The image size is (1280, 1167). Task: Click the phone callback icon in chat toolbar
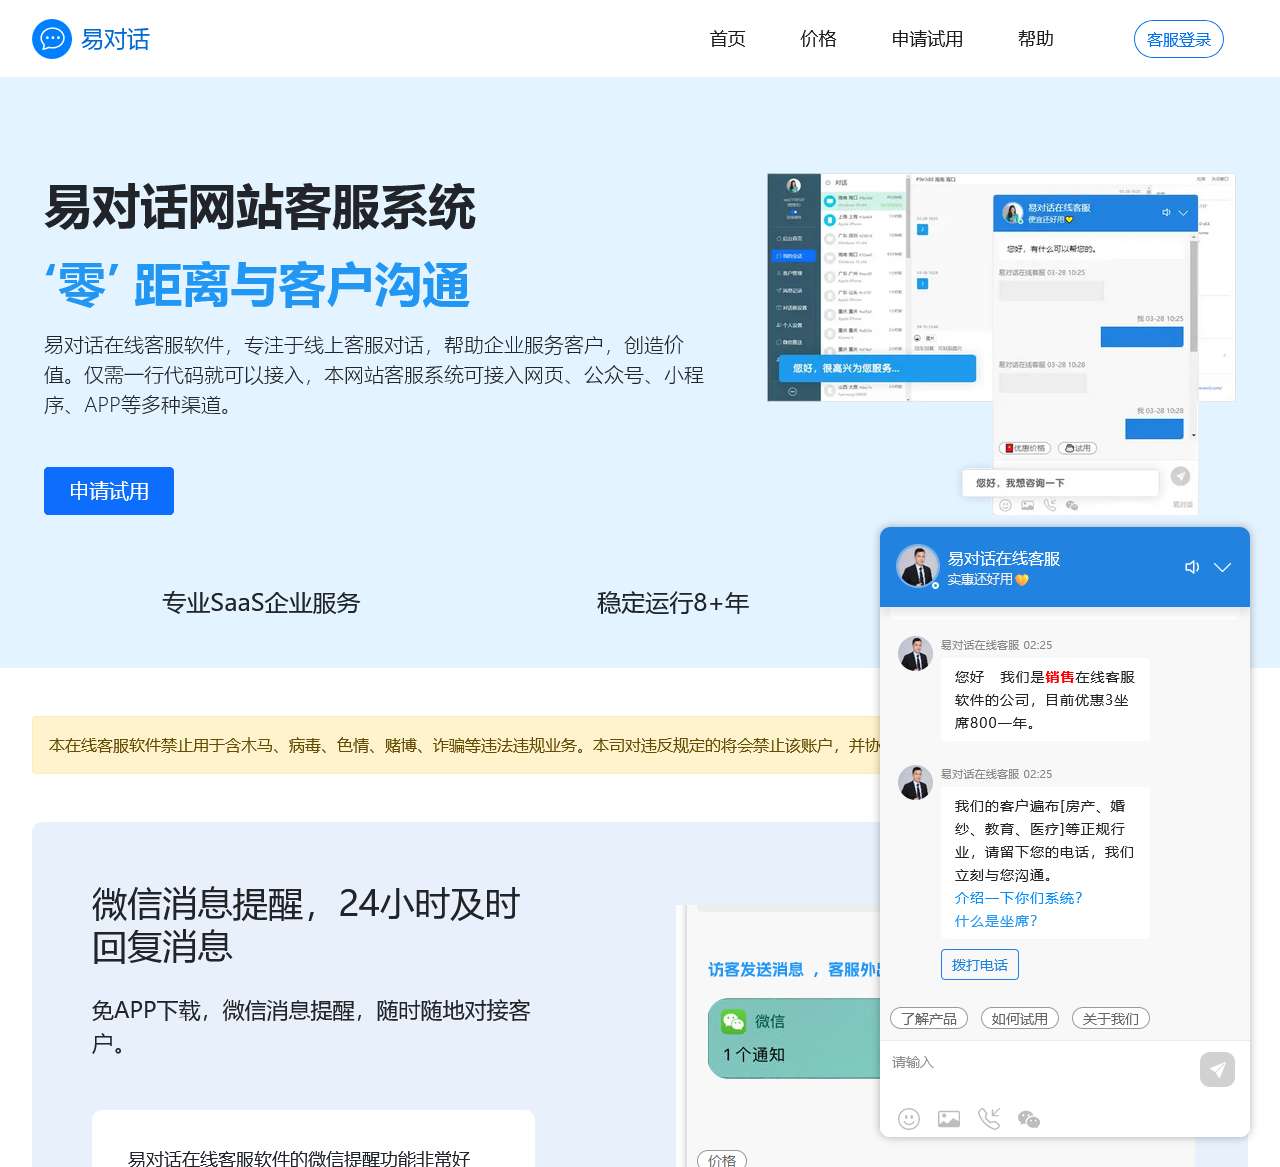pos(989,1119)
